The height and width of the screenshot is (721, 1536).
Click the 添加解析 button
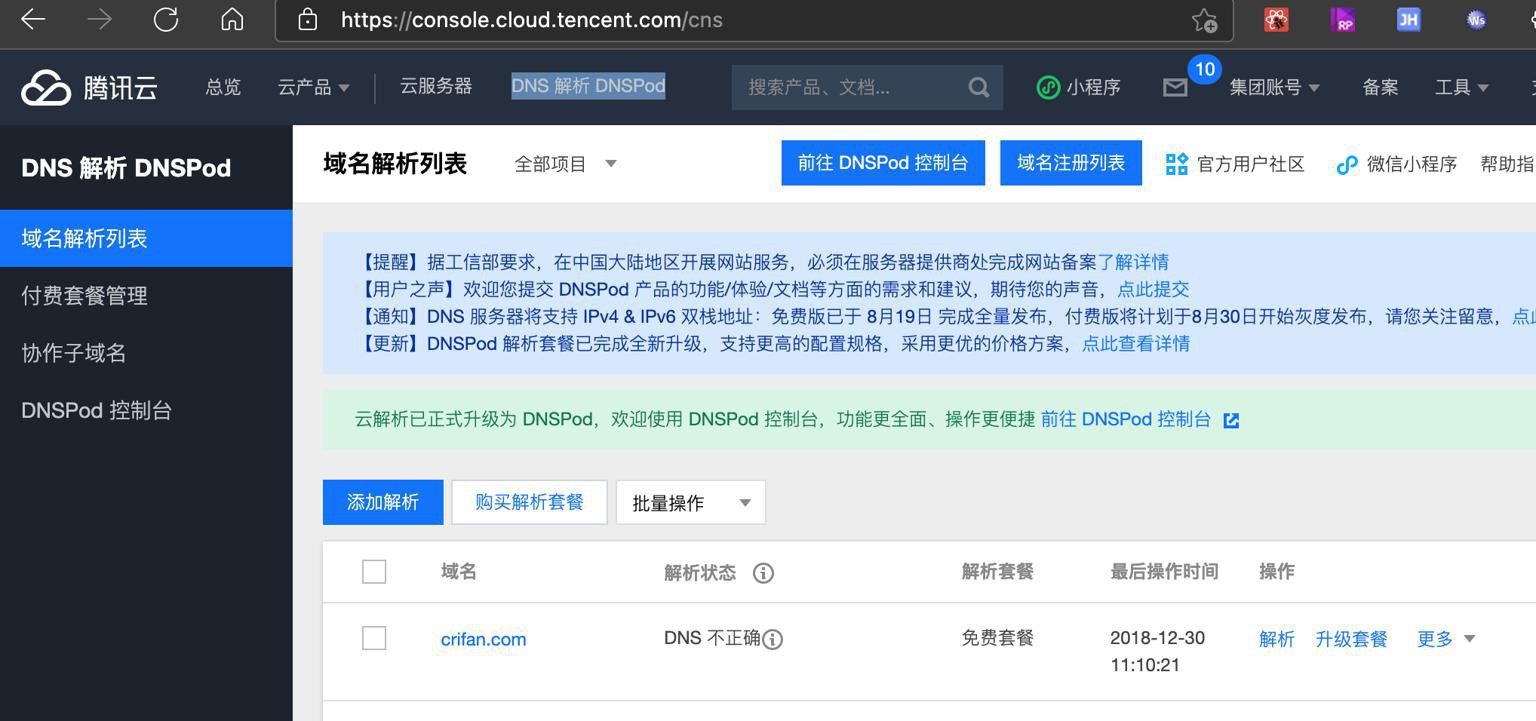383,502
